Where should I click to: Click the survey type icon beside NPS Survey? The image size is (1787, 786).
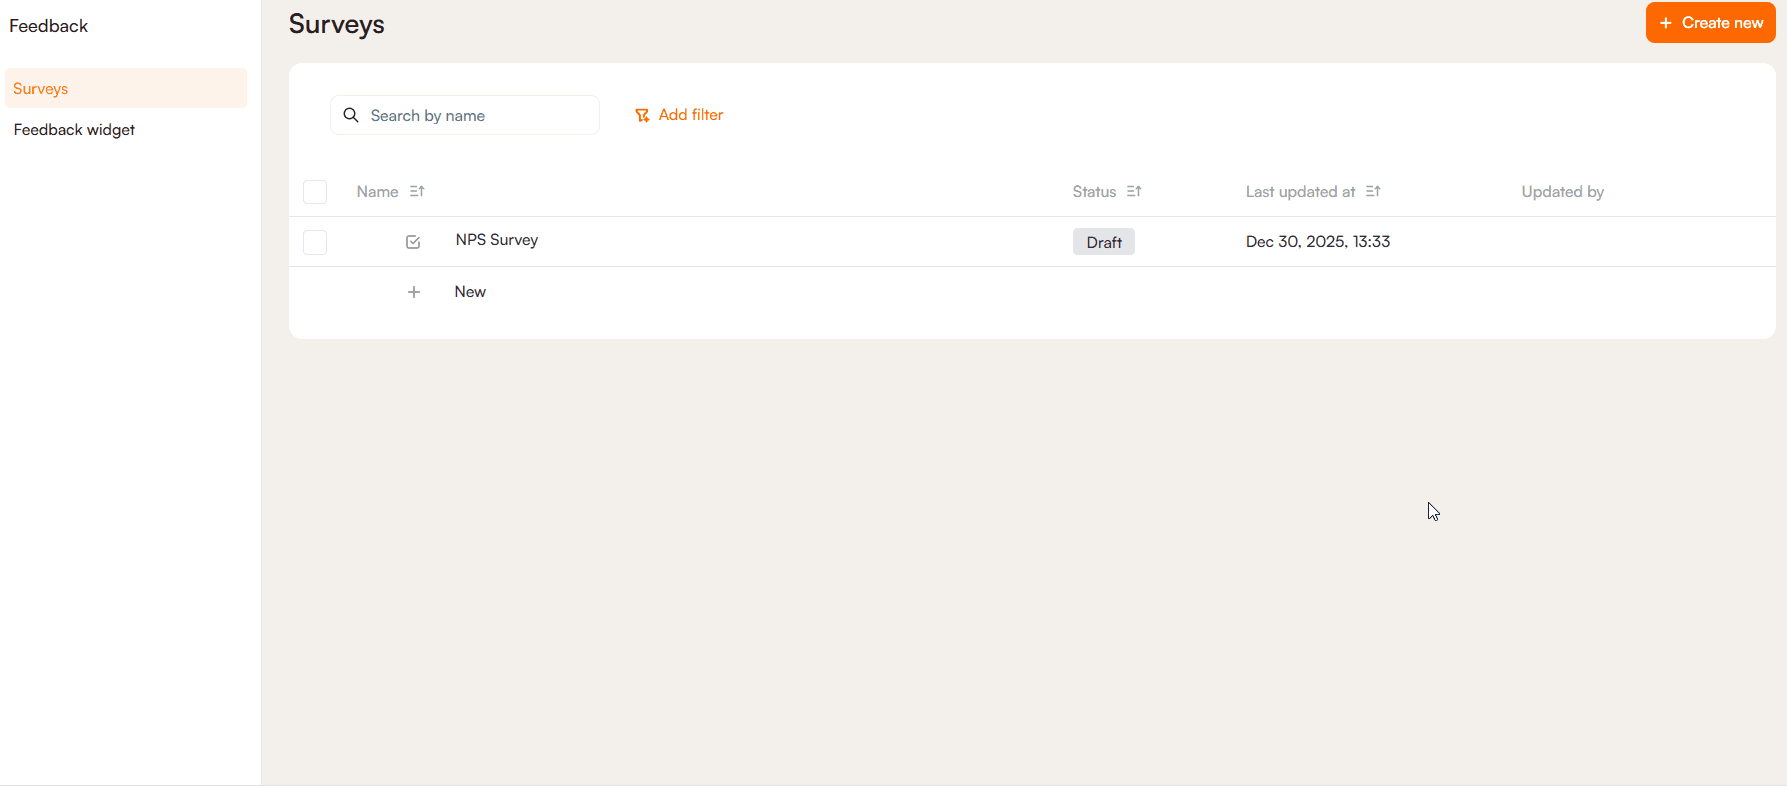point(413,242)
